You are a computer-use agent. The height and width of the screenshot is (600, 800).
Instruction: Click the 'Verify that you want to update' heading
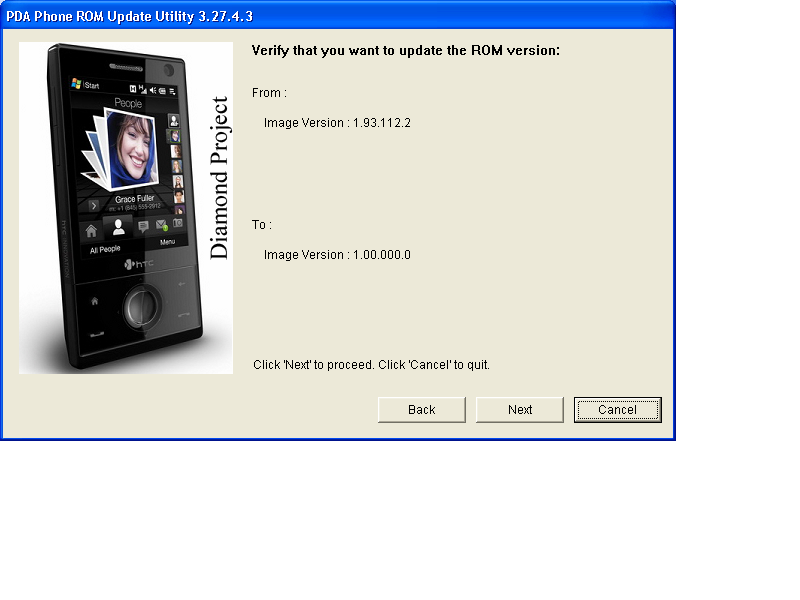coord(406,51)
